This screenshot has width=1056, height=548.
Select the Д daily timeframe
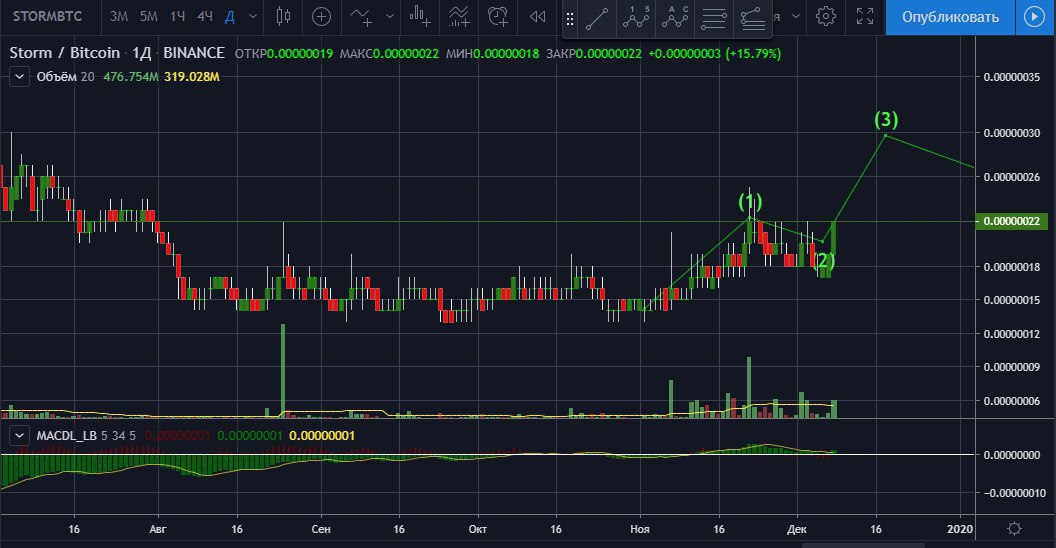[230, 16]
